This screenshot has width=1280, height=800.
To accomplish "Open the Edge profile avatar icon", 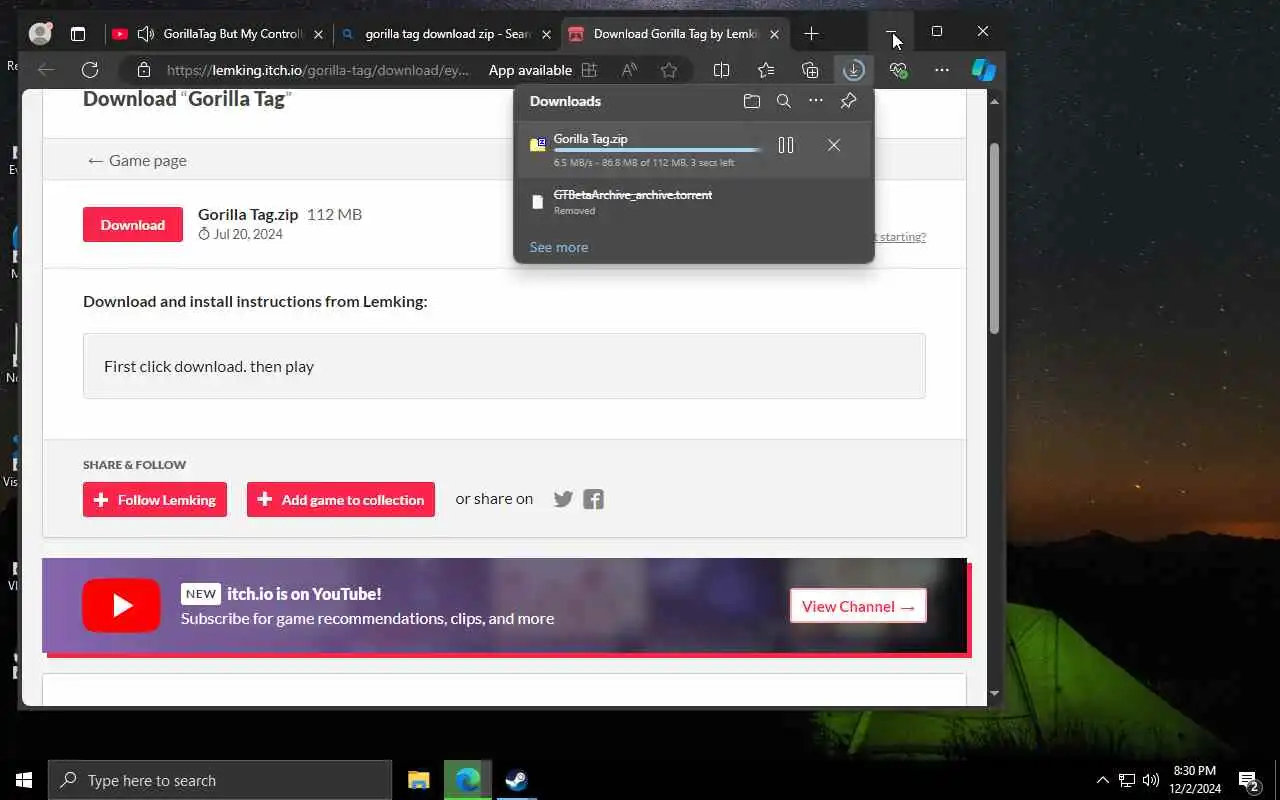I will pyautogui.click(x=40, y=33).
